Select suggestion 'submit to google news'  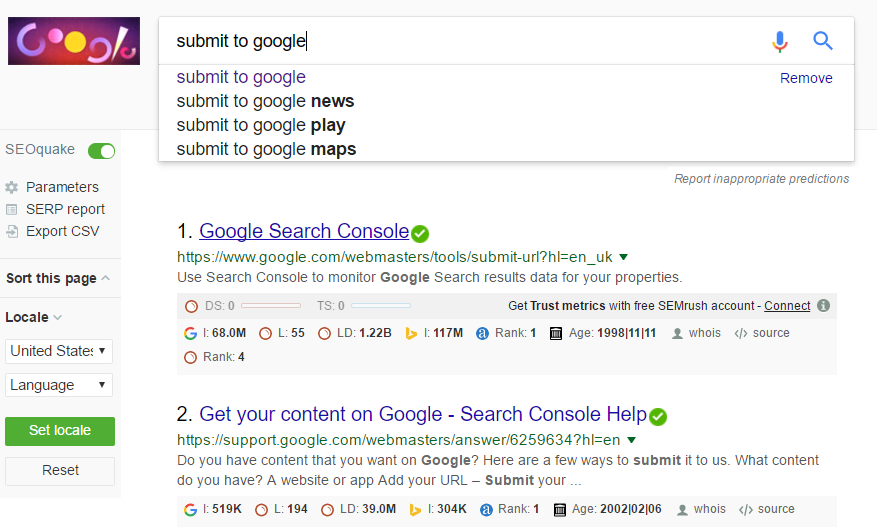265,101
